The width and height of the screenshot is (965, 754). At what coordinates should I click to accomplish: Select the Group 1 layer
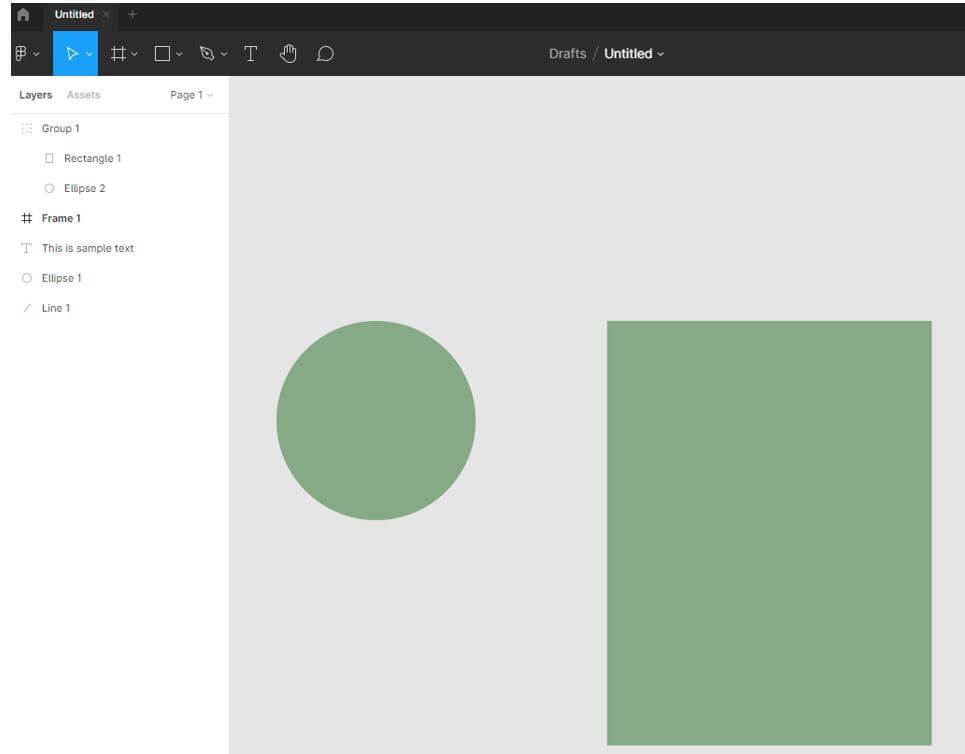[x=60, y=128]
